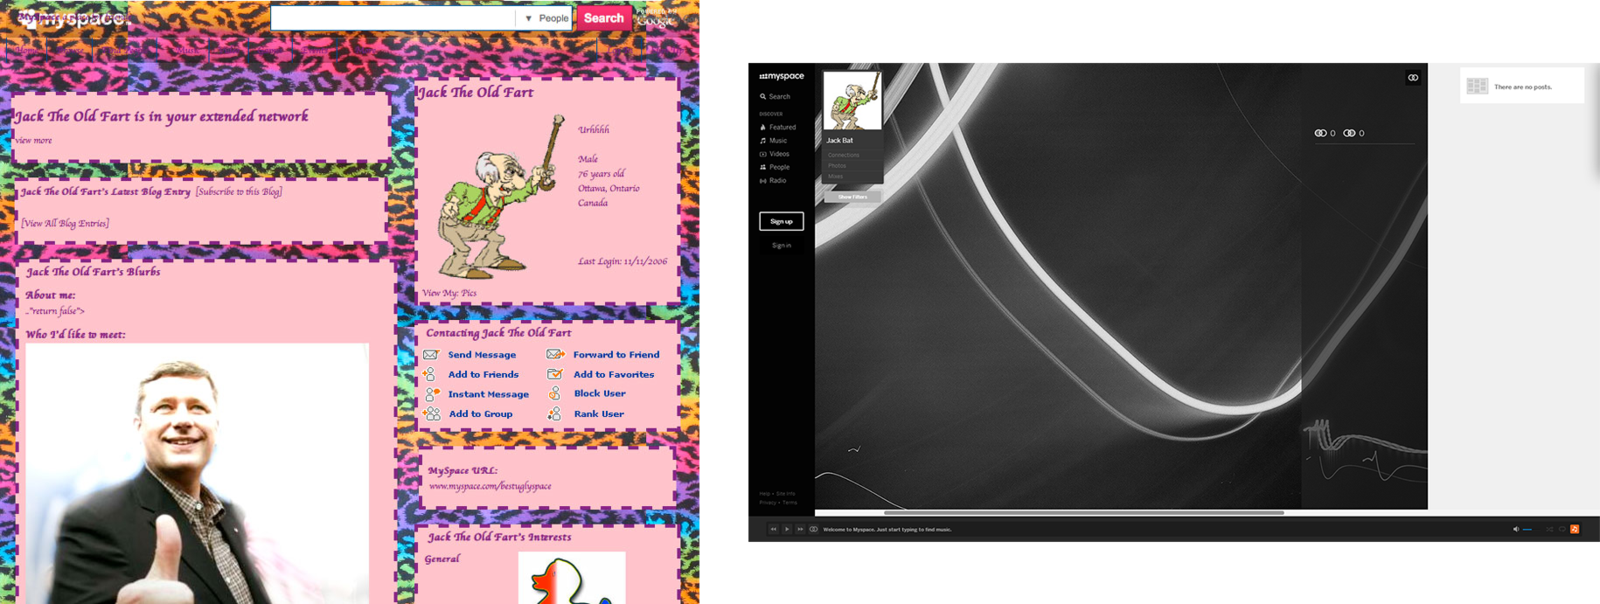Open Photos on Jack Bat's card
Screen dimensions: 1600x604
click(x=837, y=166)
